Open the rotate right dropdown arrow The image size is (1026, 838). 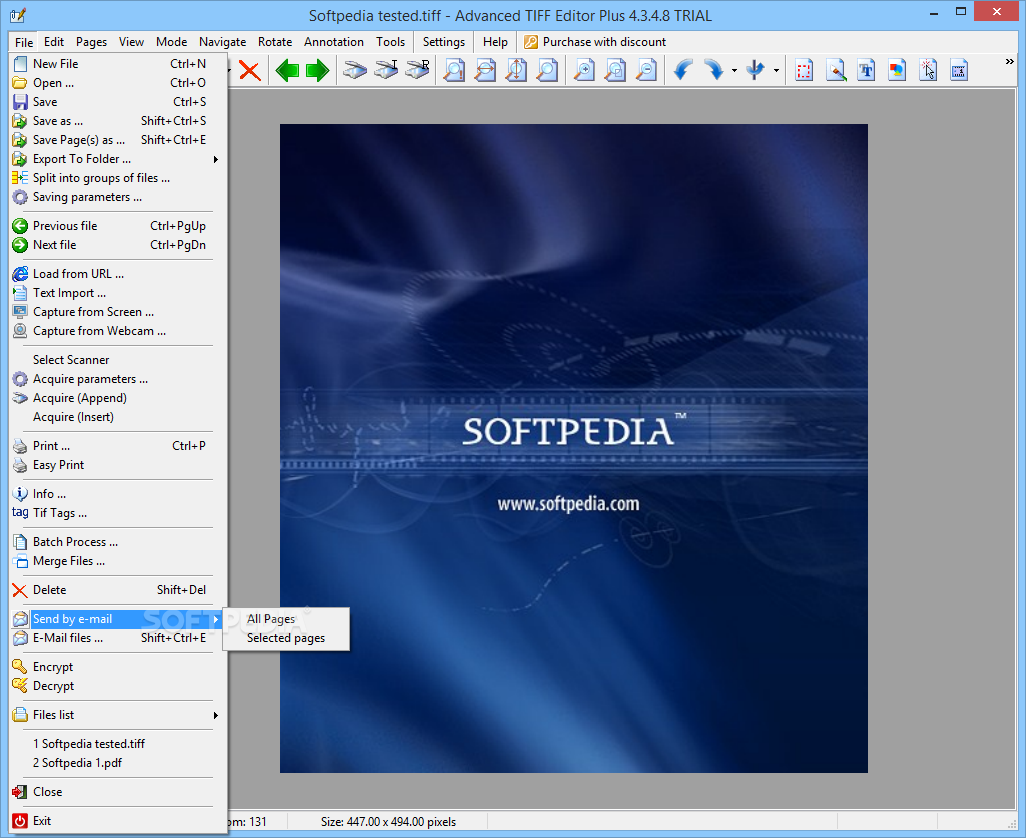pyautogui.click(x=734, y=70)
